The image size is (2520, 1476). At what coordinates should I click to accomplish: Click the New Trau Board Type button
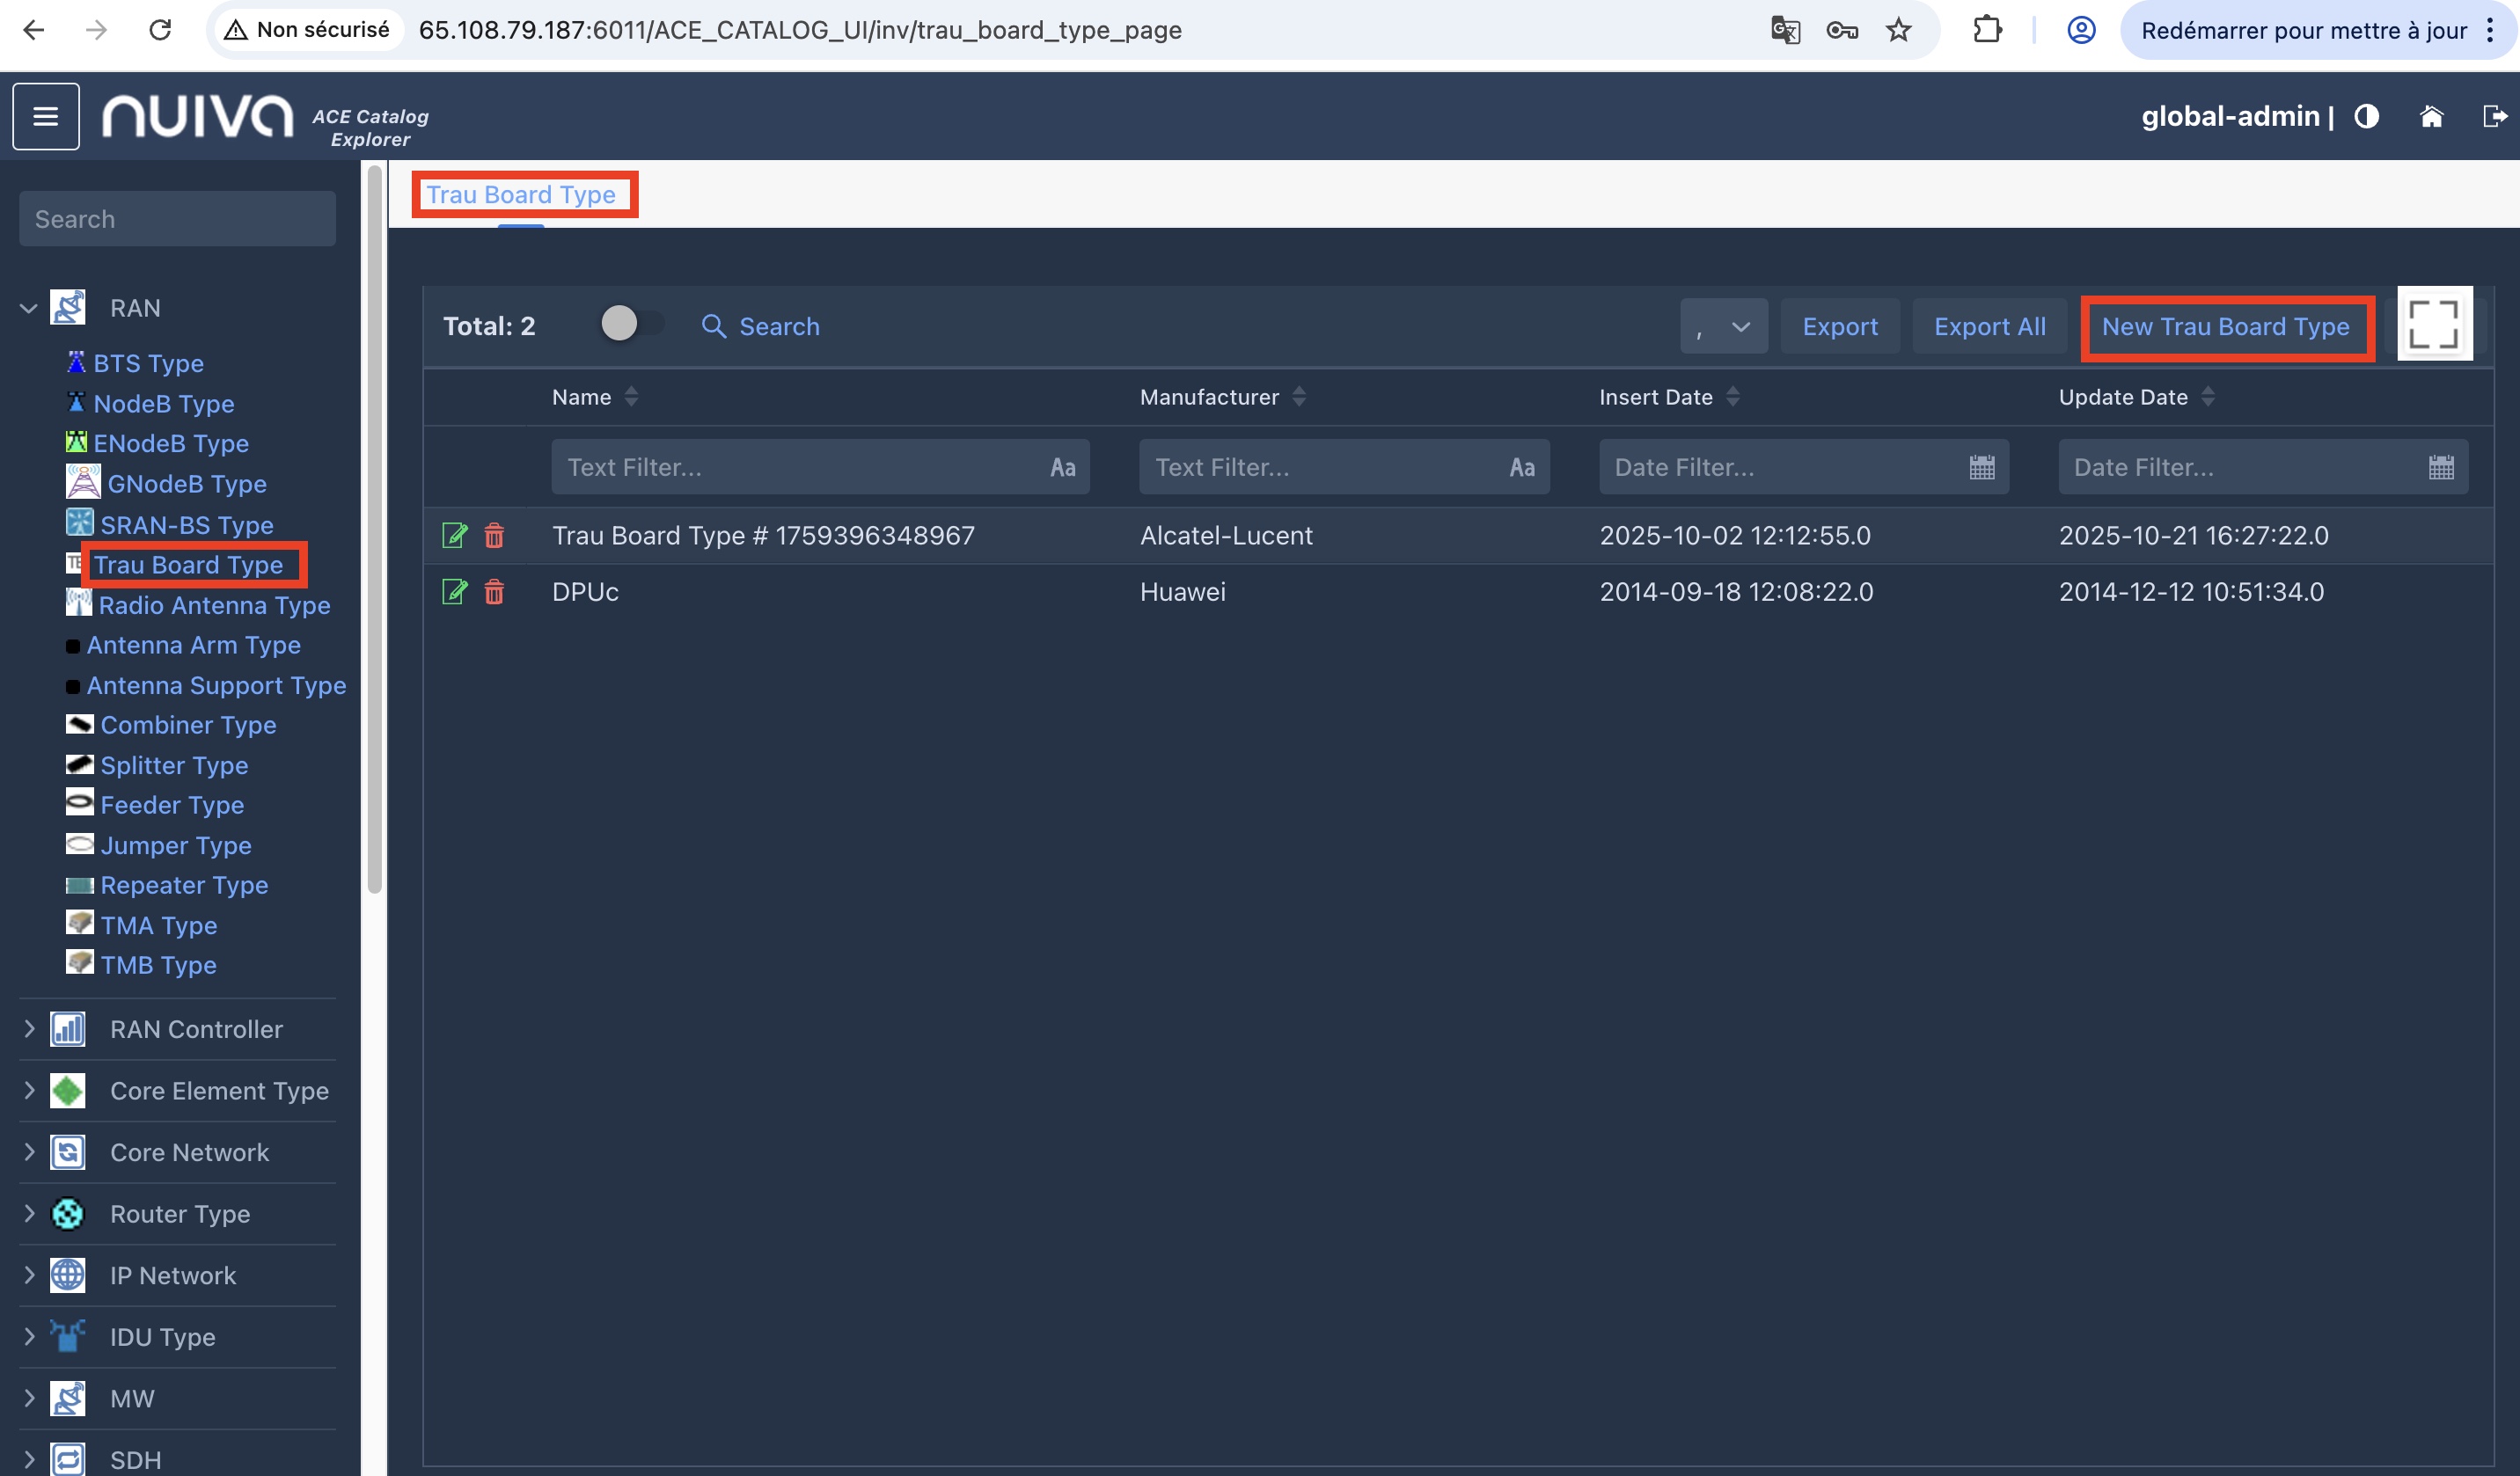point(2225,326)
